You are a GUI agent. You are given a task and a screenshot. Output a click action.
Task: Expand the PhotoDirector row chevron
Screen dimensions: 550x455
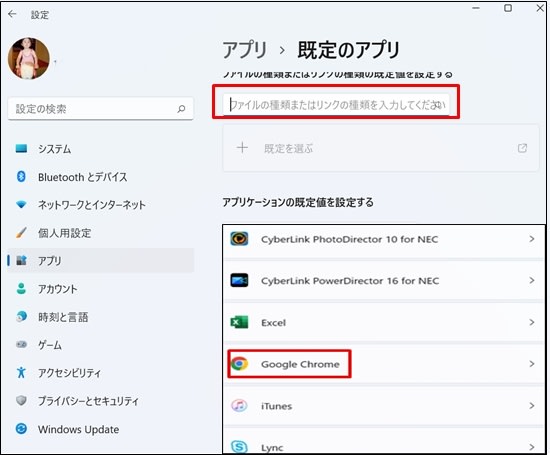click(532, 239)
